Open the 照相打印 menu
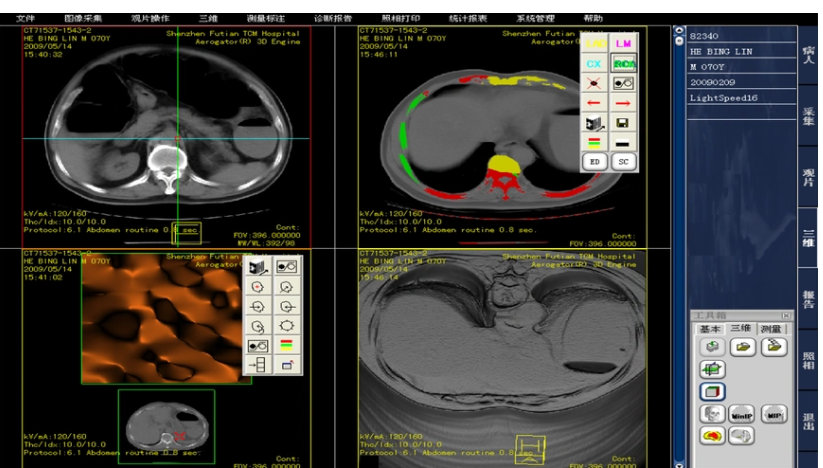Viewport: 823px width, 468px height. (400, 18)
